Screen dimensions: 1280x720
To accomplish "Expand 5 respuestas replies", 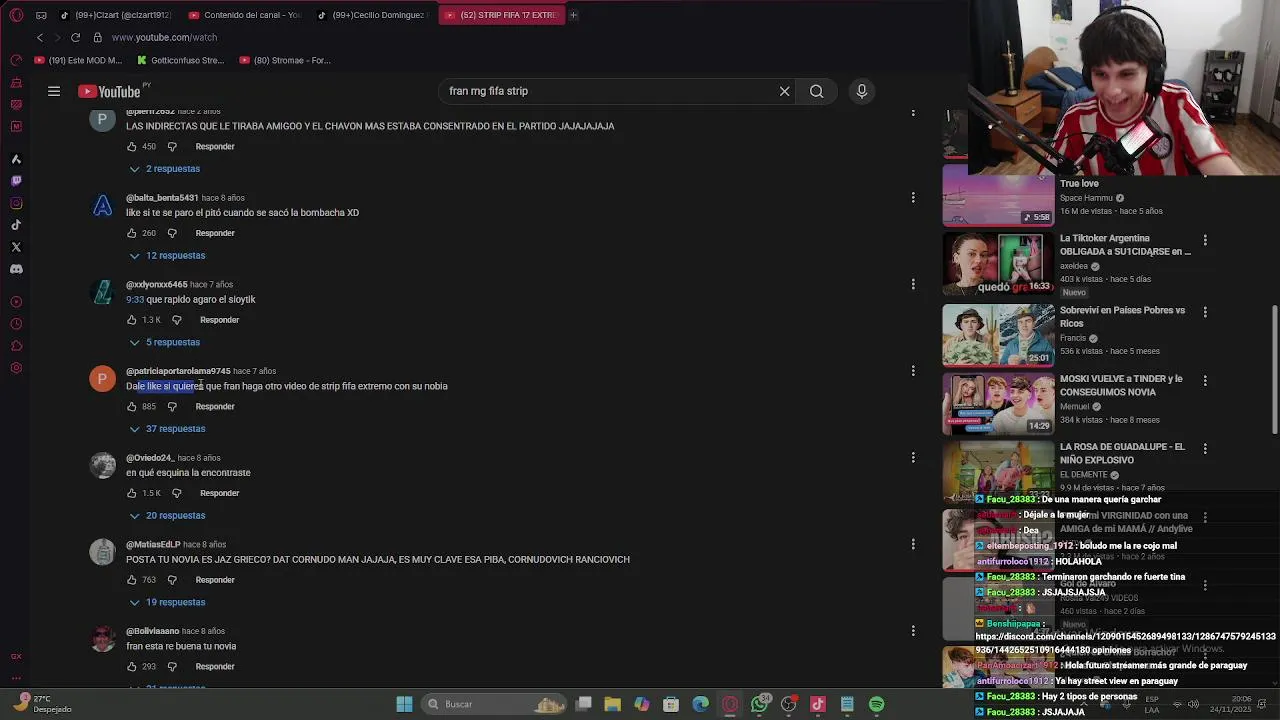I will click(164, 342).
